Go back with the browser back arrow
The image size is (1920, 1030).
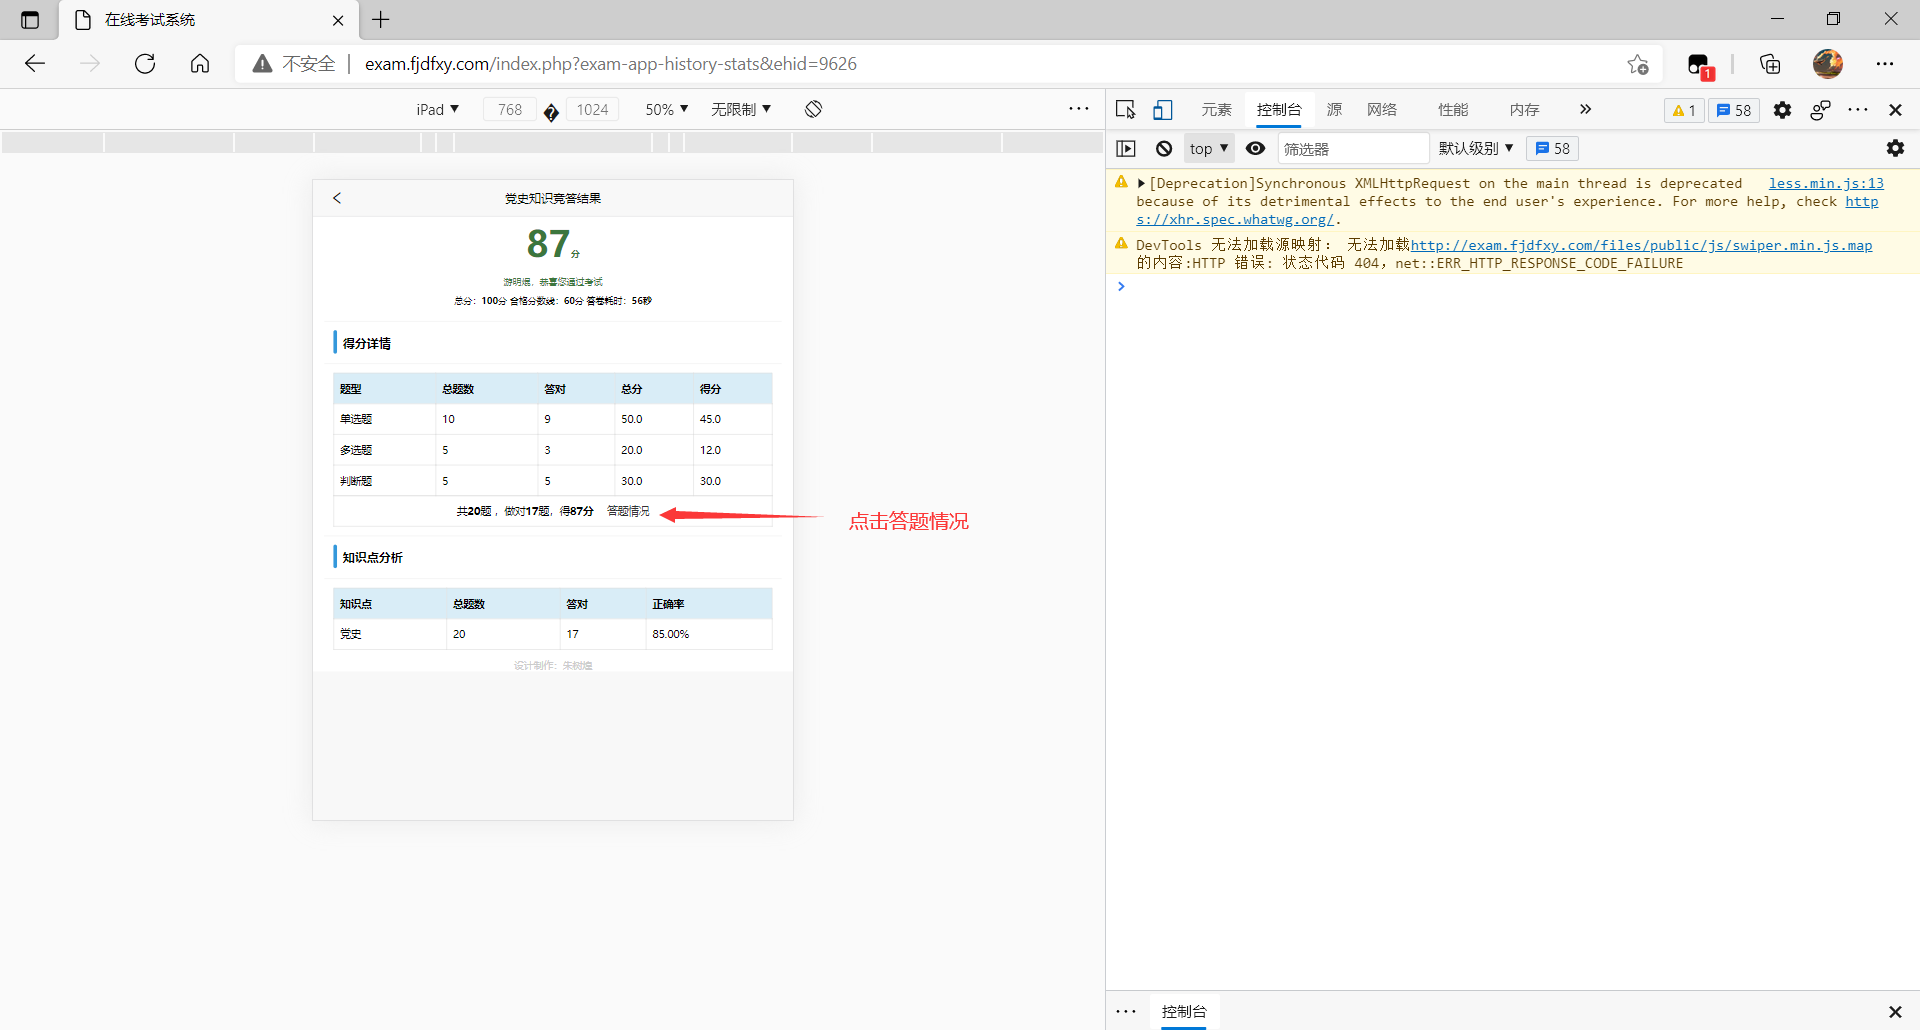[35, 64]
